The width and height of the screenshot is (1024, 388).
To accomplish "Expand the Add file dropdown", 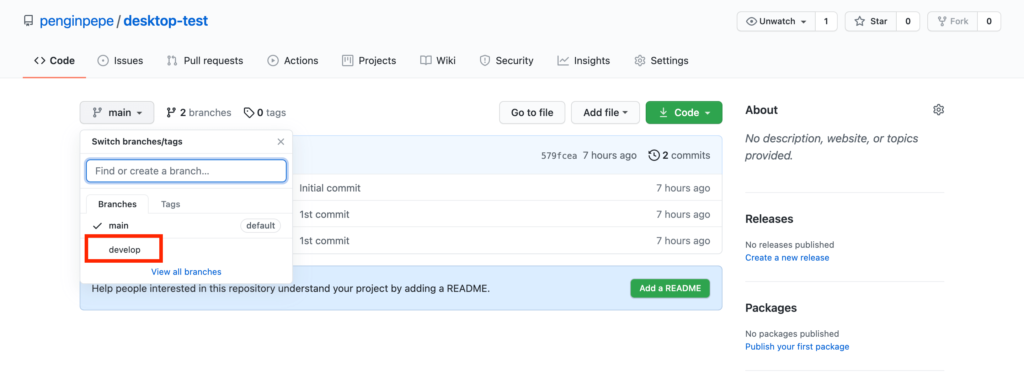I will click(605, 112).
